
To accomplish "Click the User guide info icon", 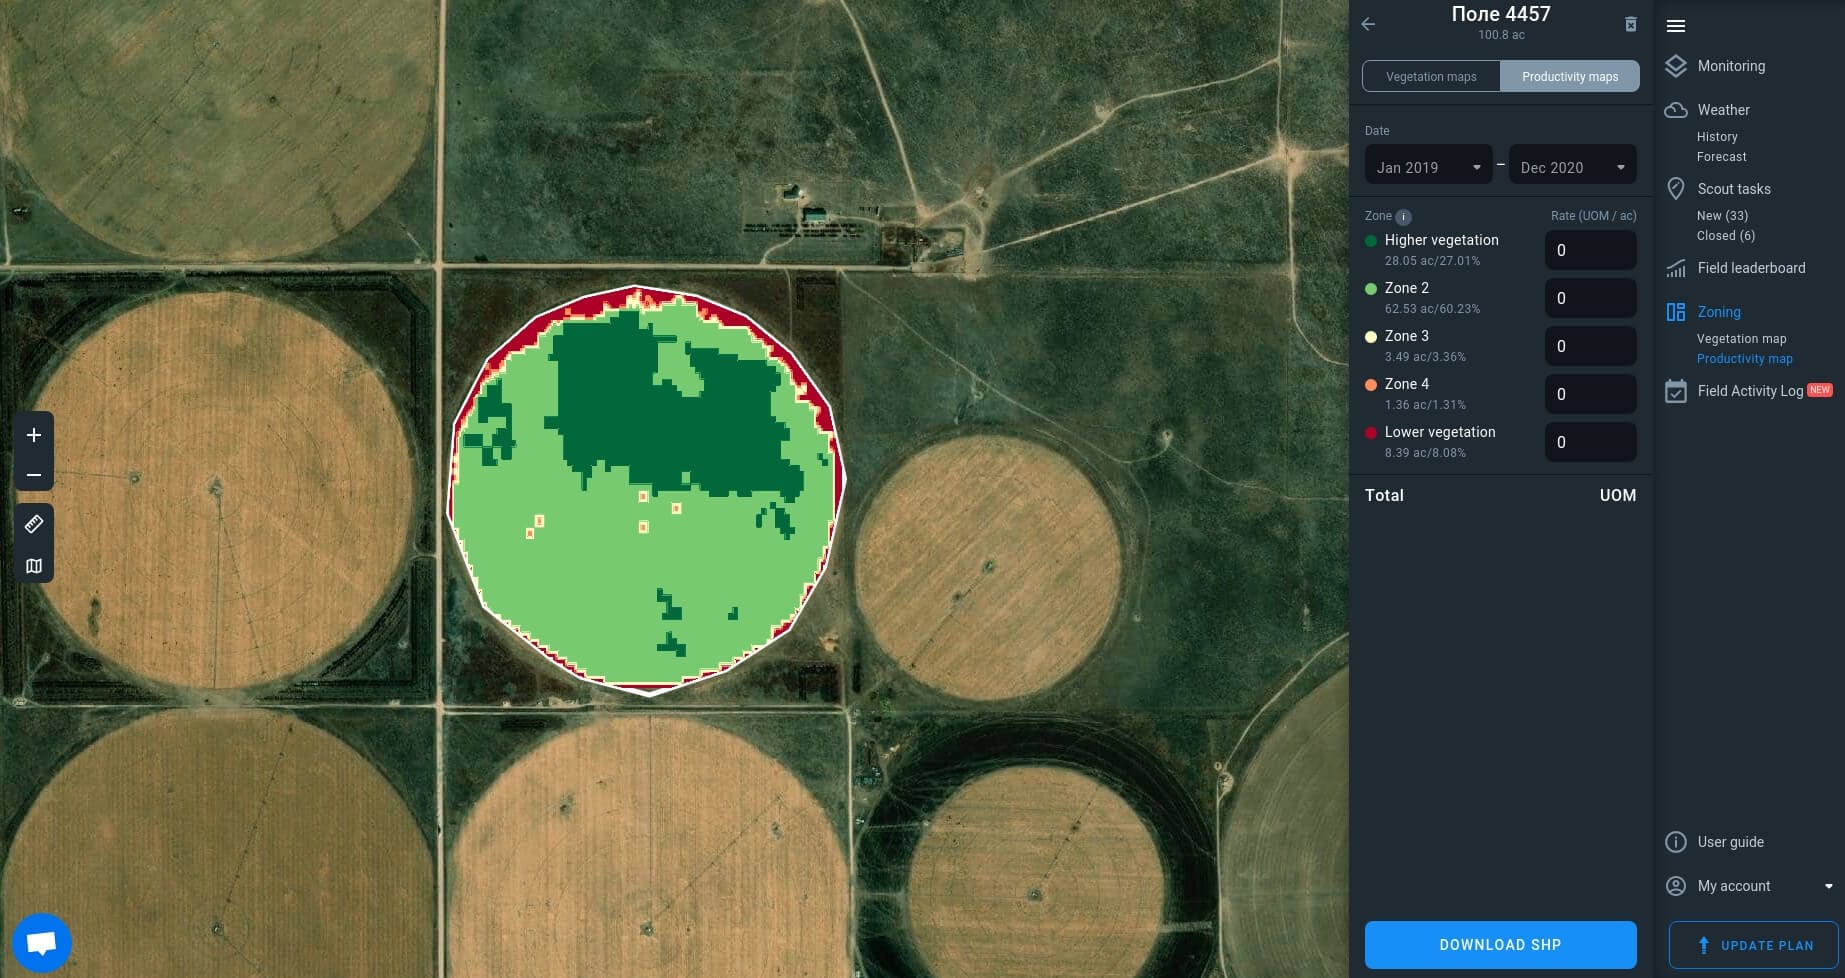I will click(1676, 842).
